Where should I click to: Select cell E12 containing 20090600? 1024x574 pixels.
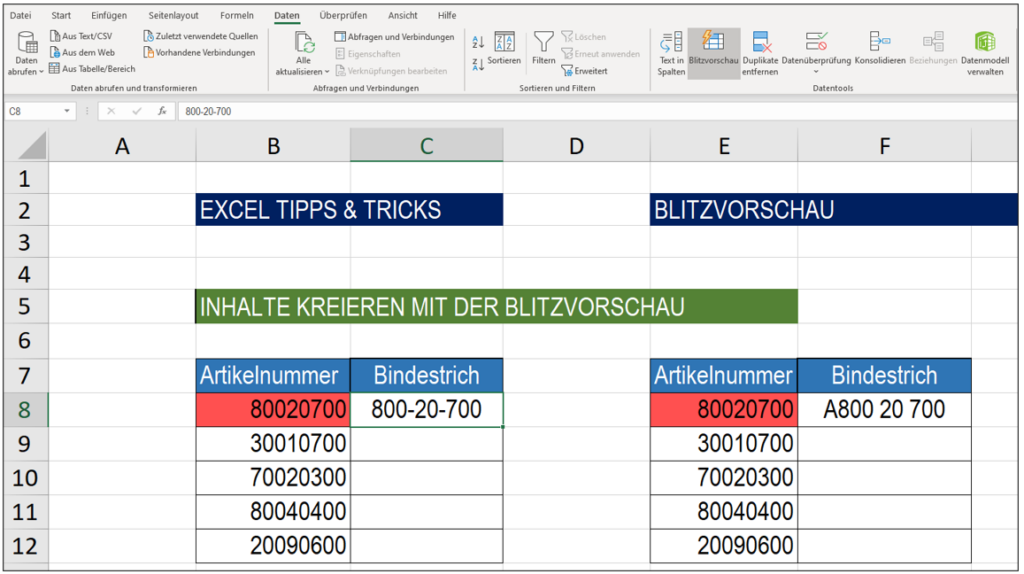(x=724, y=545)
